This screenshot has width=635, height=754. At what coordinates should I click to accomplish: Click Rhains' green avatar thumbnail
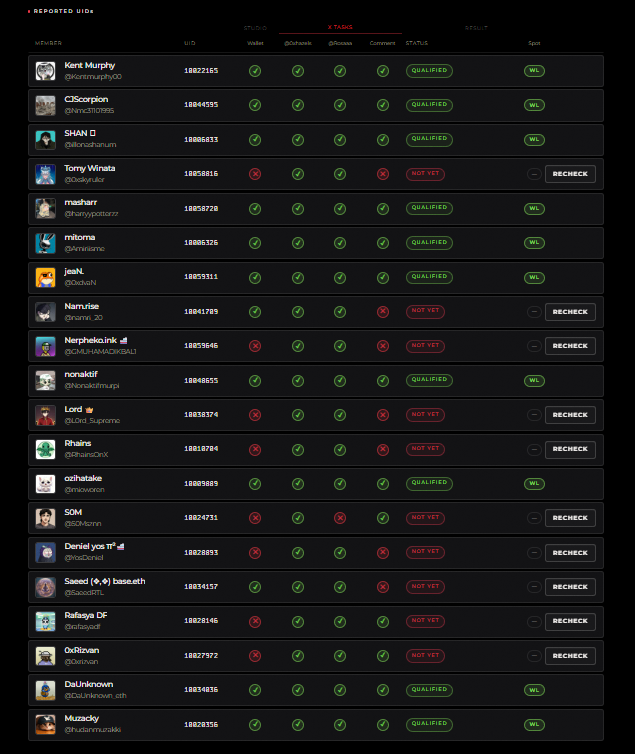pyautogui.click(x=45, y=450)
